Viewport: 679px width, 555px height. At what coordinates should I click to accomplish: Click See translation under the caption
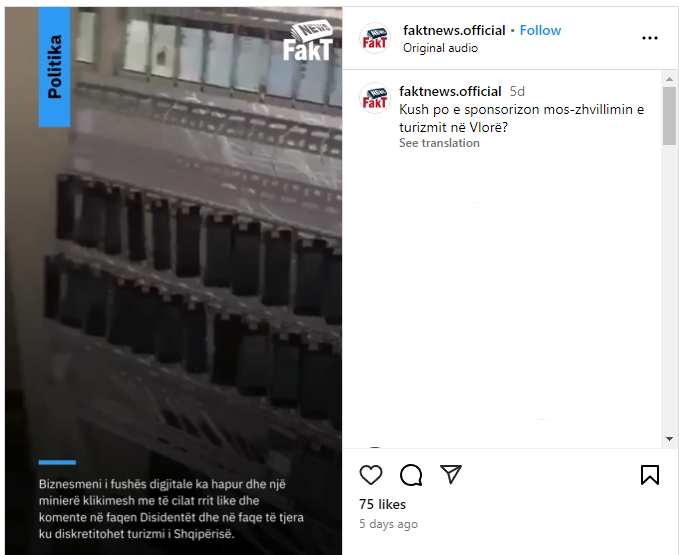pyautogui.click(x=439, y=143)
